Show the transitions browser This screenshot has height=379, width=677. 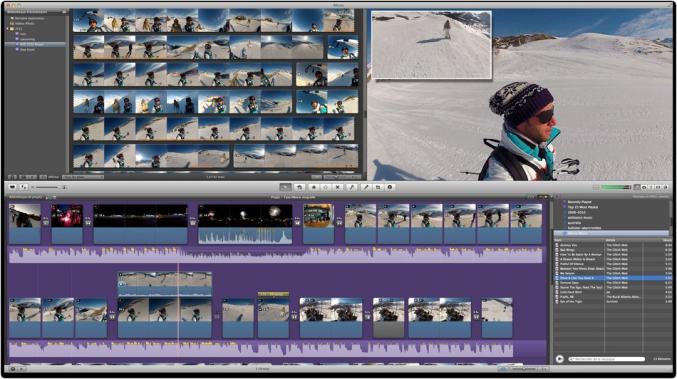(658, 187)
